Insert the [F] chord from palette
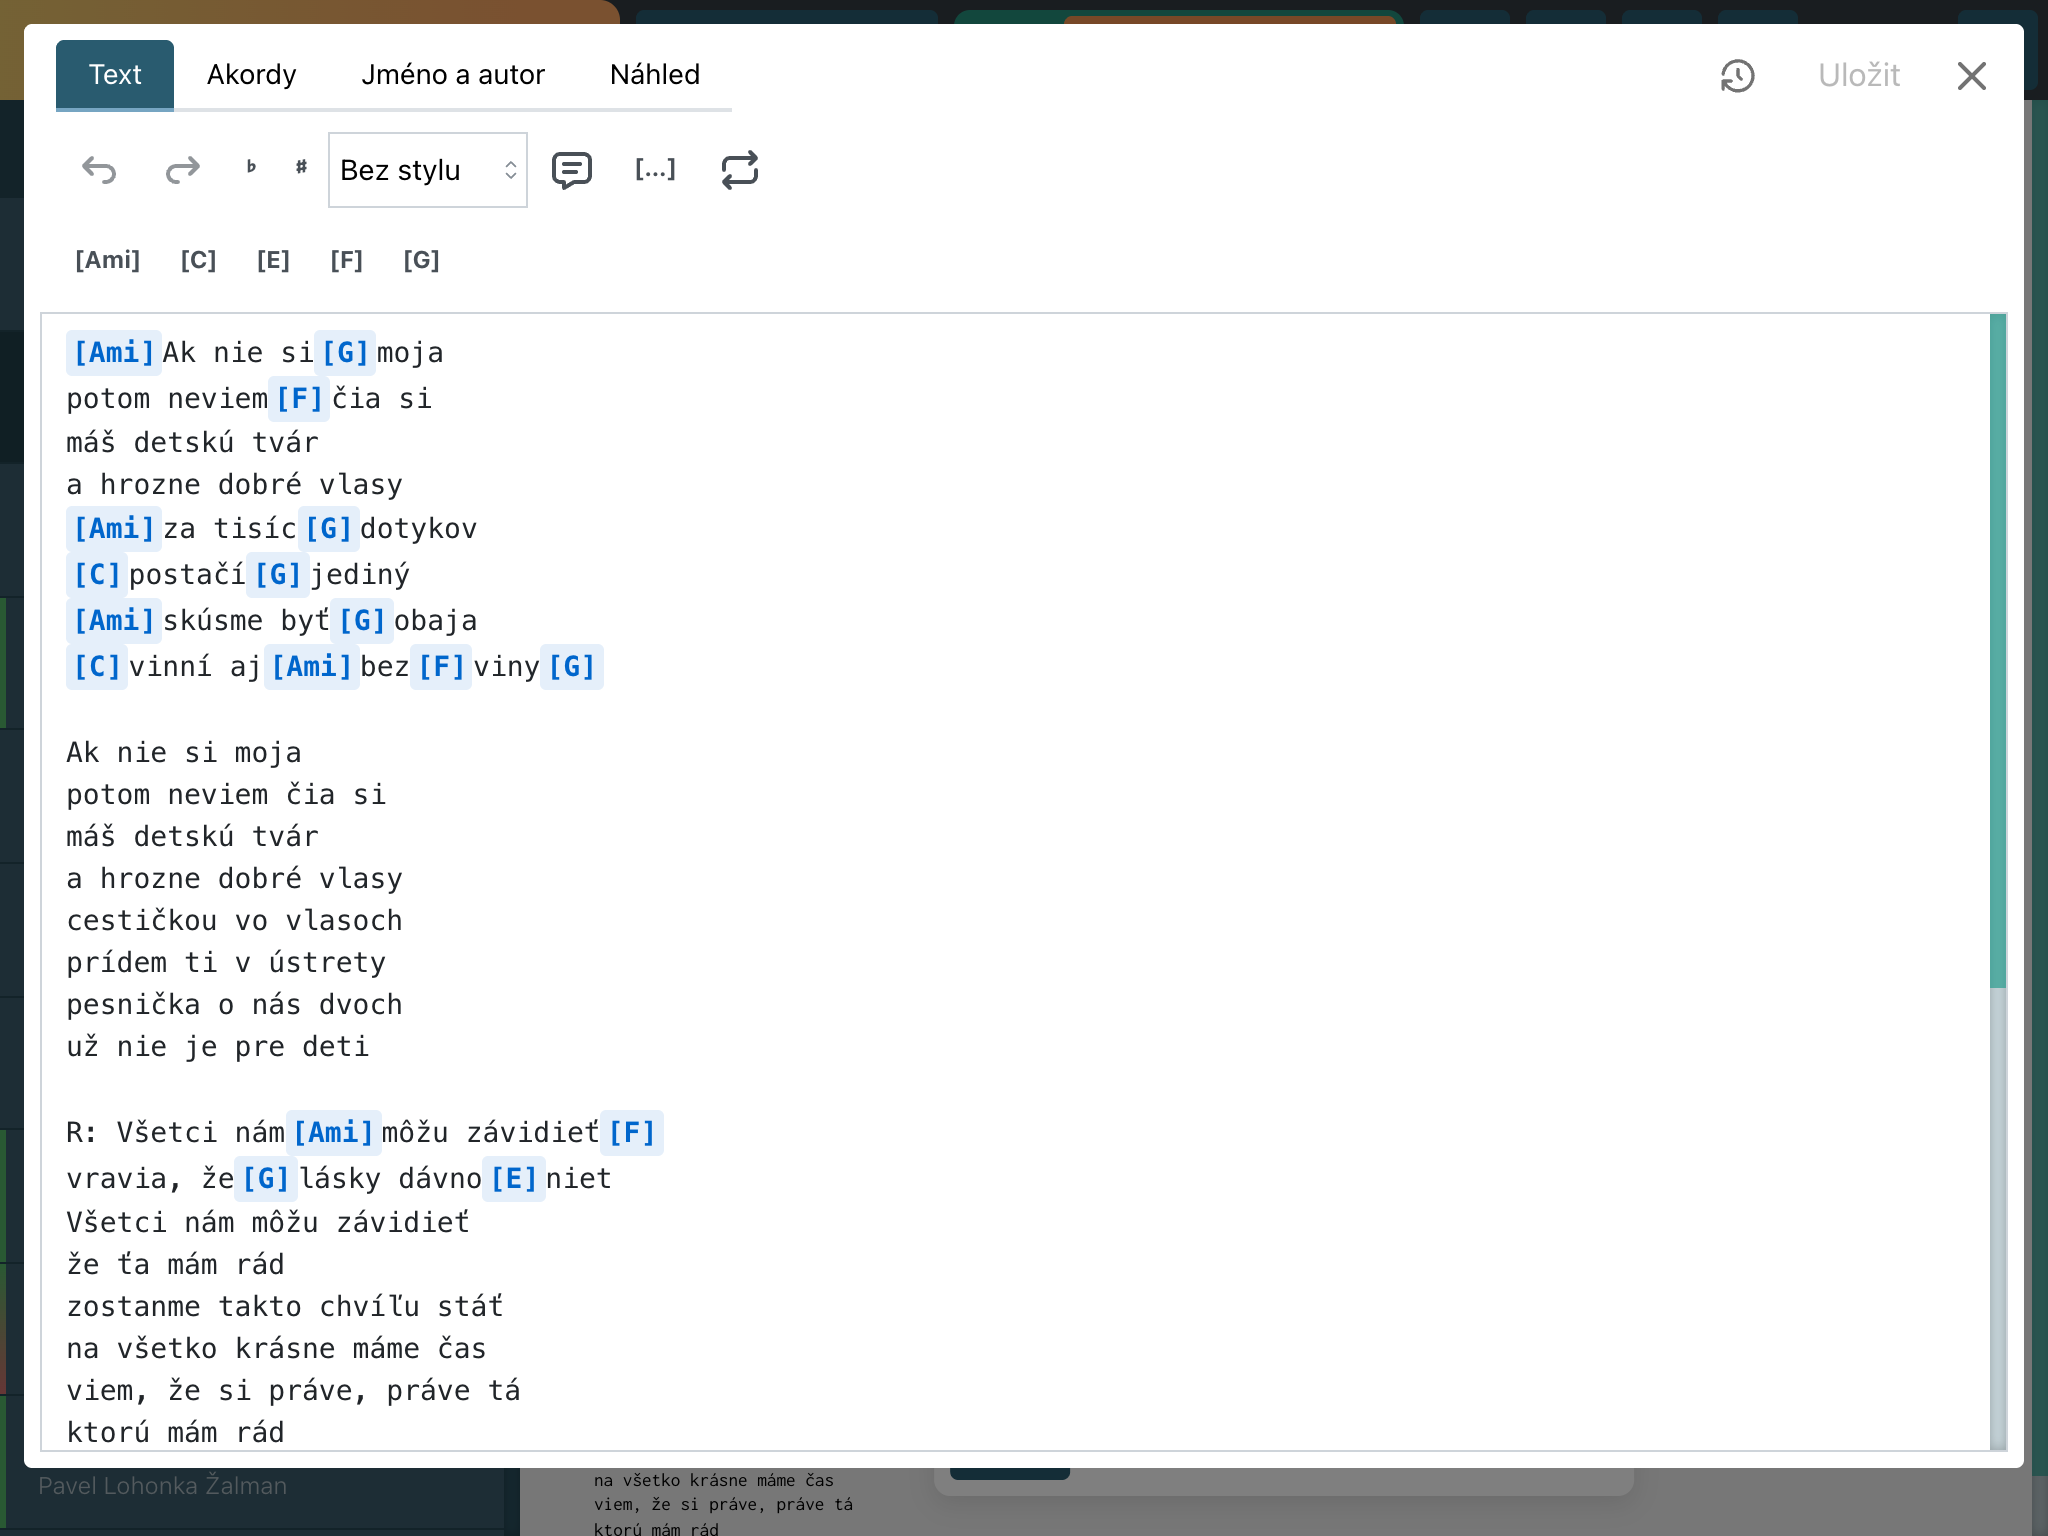The image size is (2048, 1536). click(347, 260)
